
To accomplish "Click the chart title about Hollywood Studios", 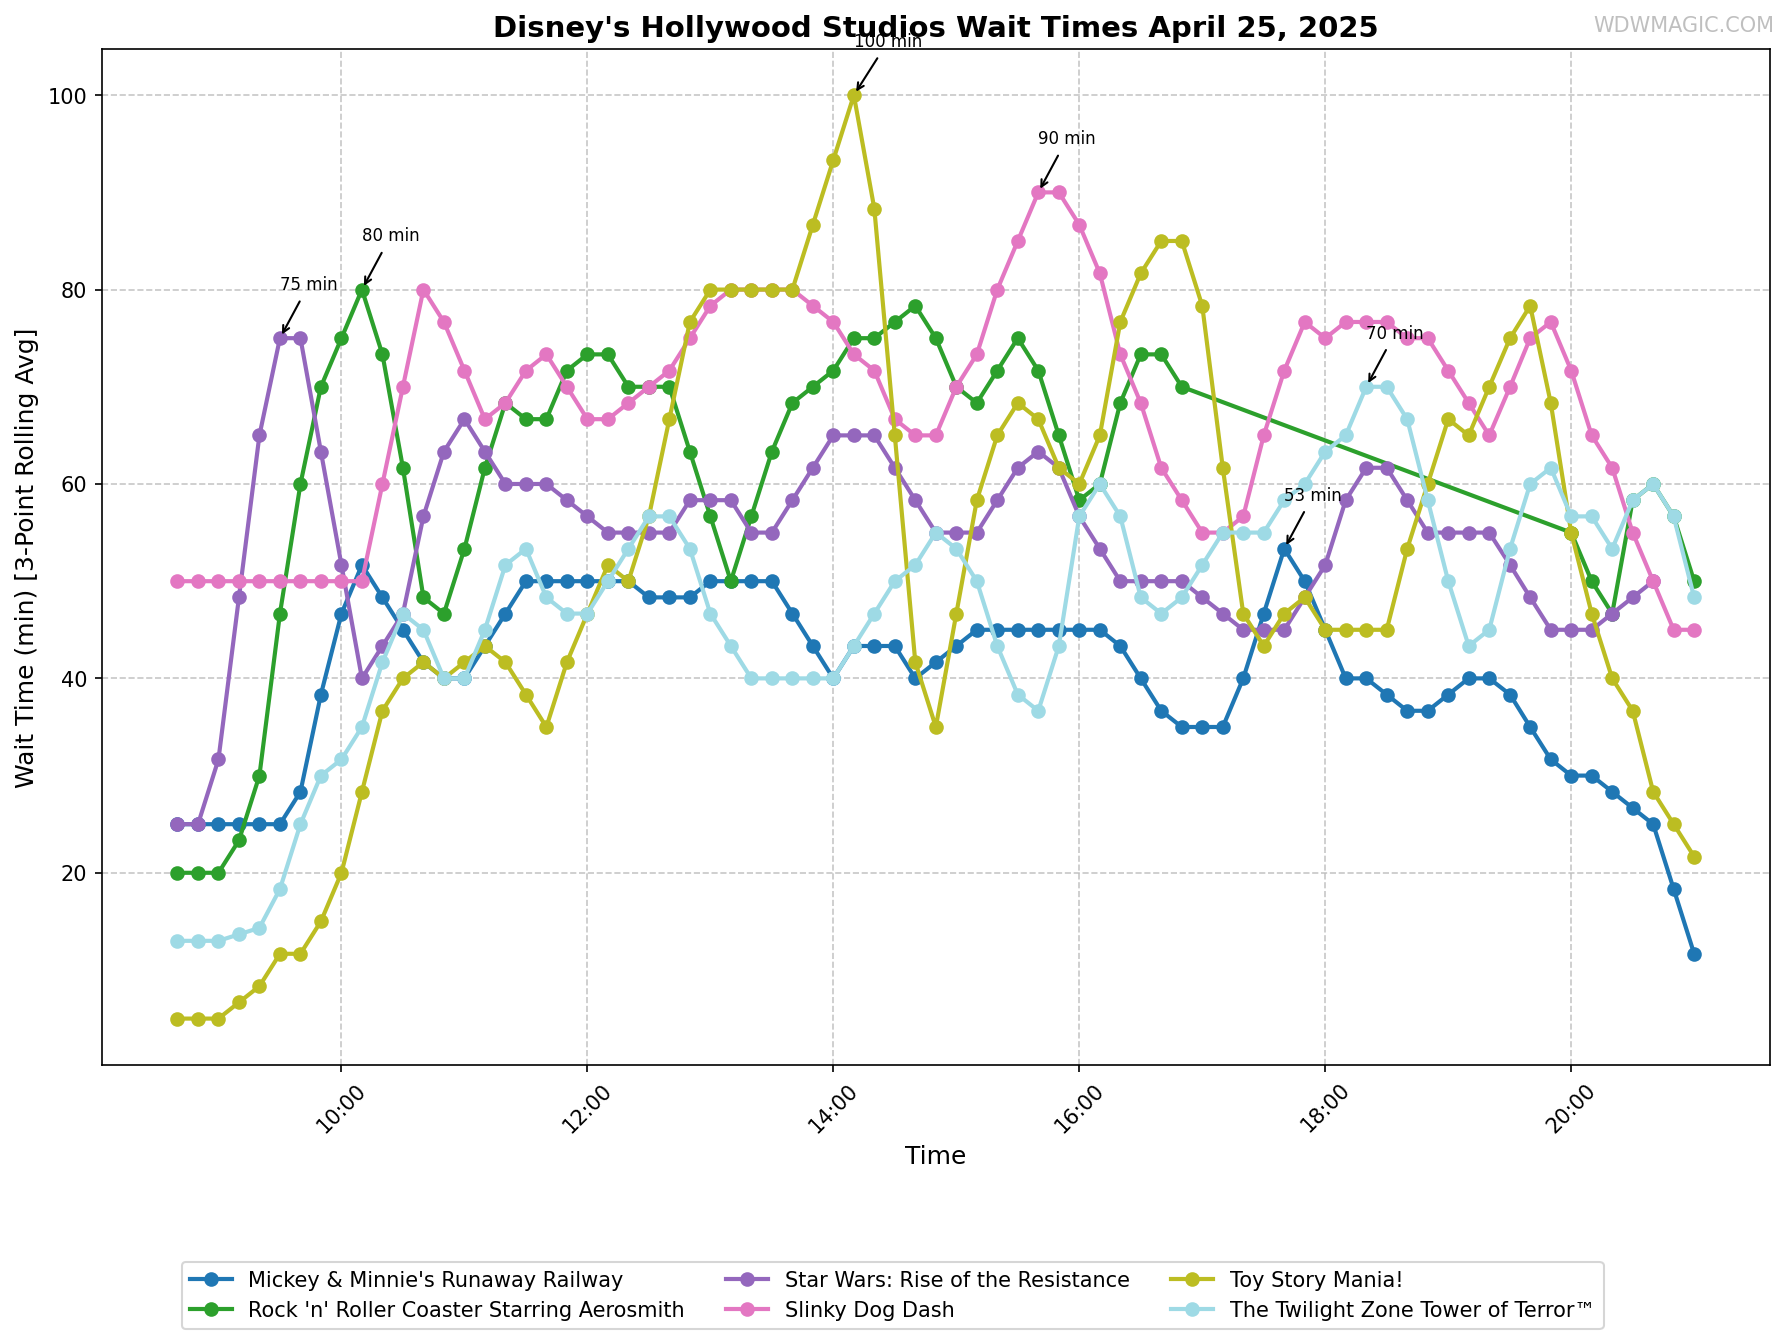I will (935, 27).
